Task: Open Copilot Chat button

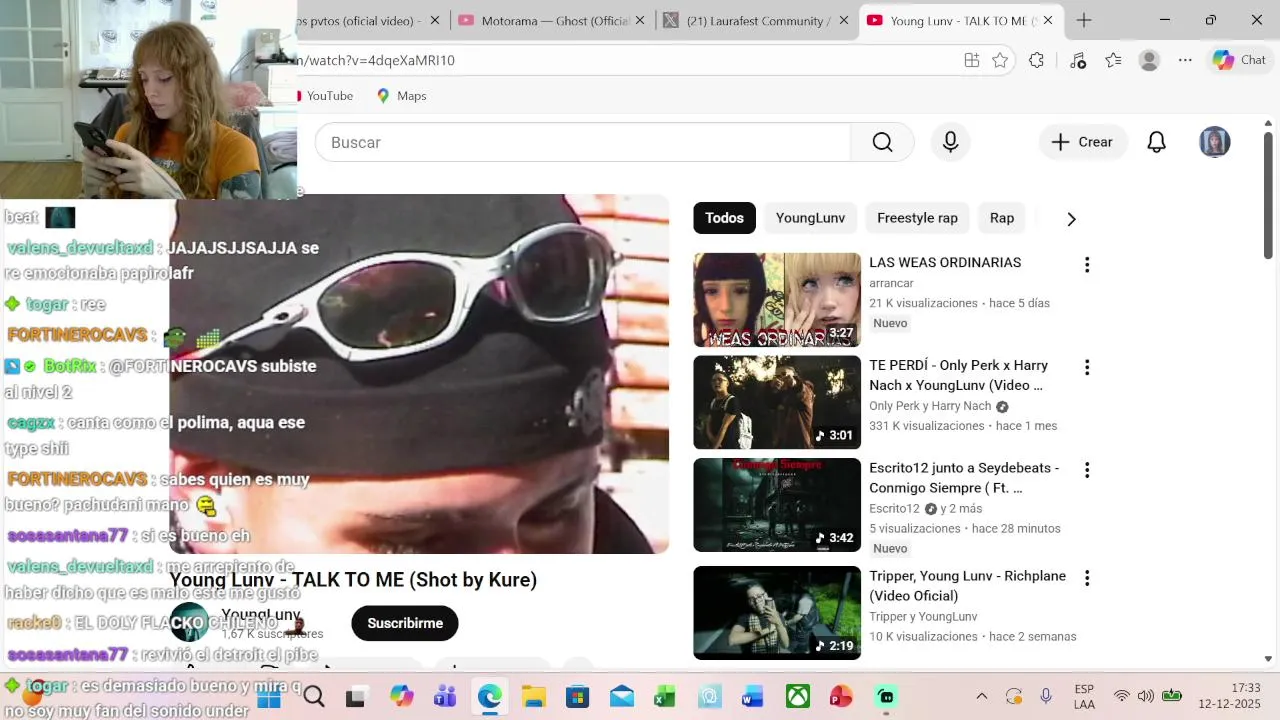Action: 1239,60
